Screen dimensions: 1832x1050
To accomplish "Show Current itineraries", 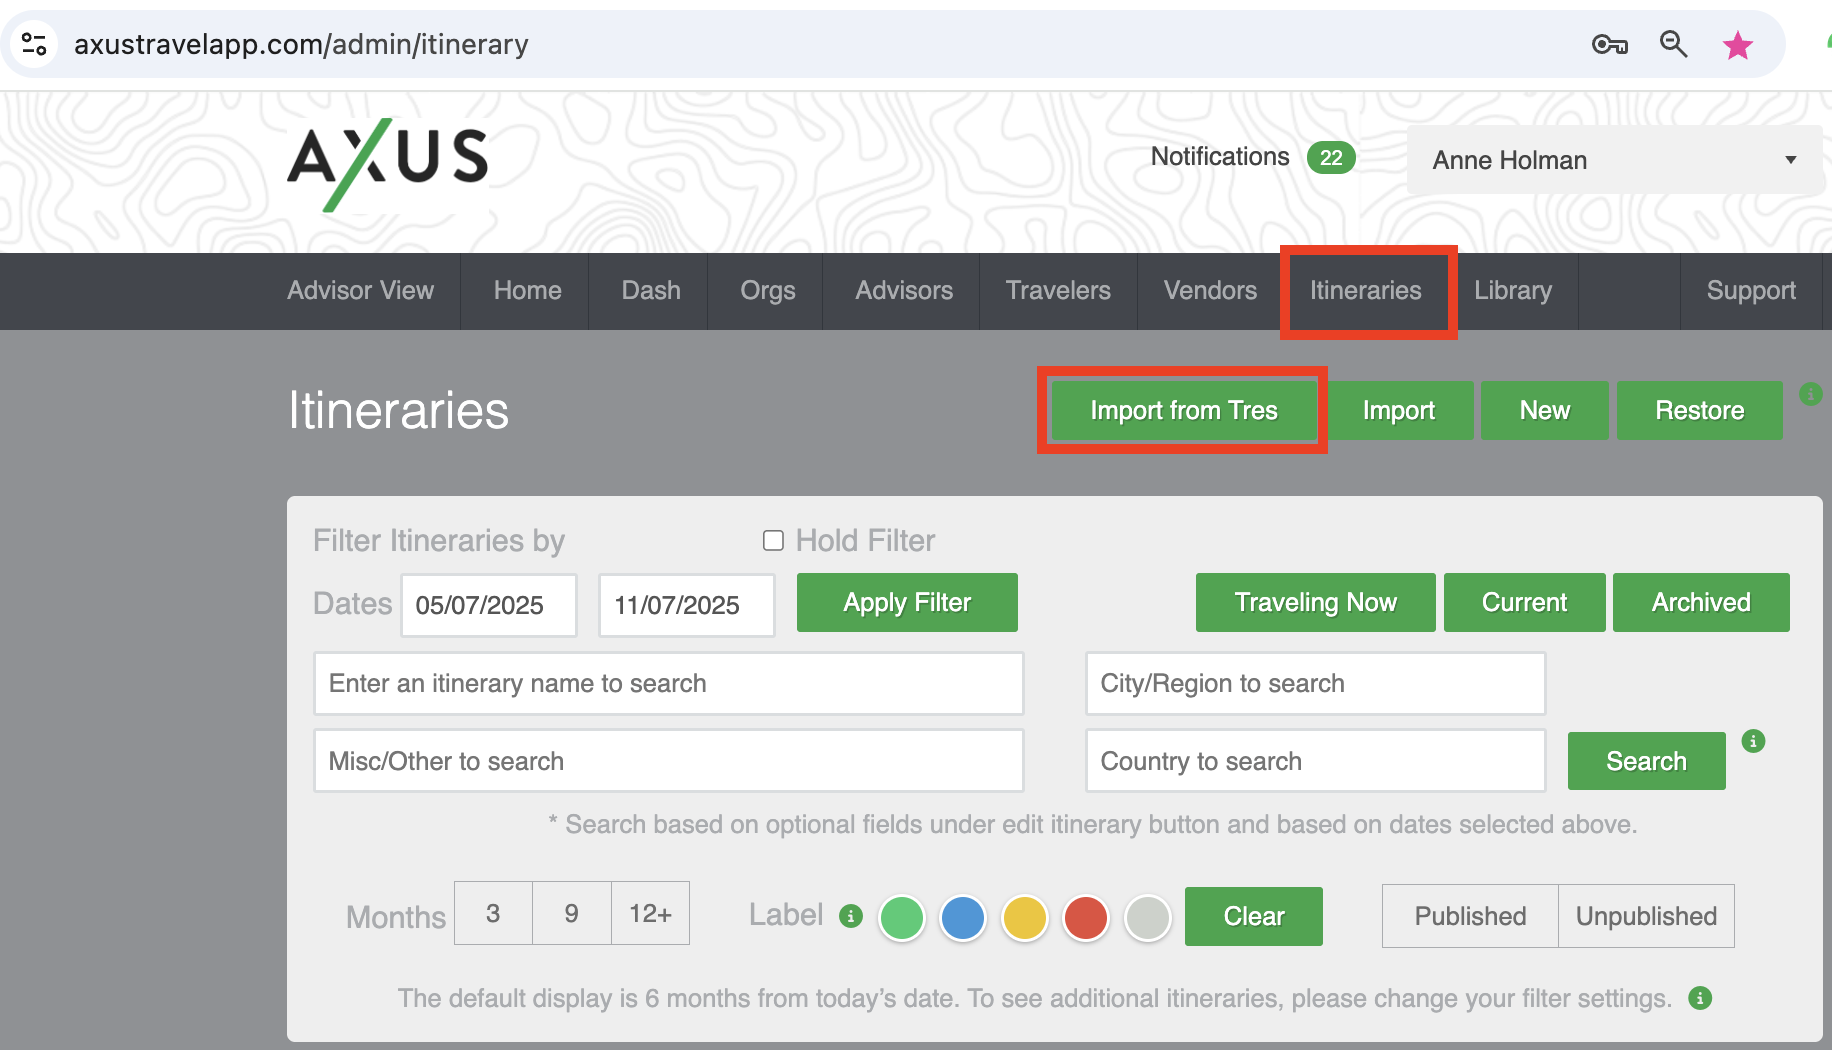I will [1525, 603].
